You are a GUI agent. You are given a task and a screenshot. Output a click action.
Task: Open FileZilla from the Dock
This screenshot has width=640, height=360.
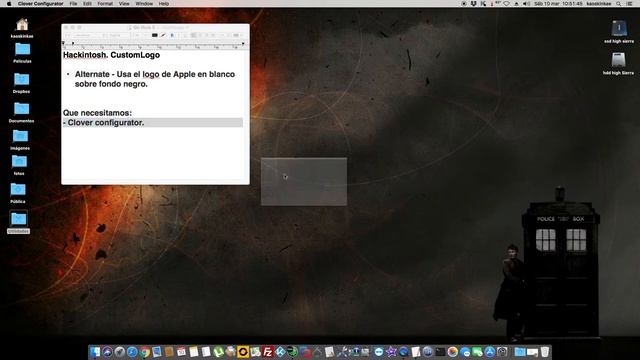[x=268, y=352]
